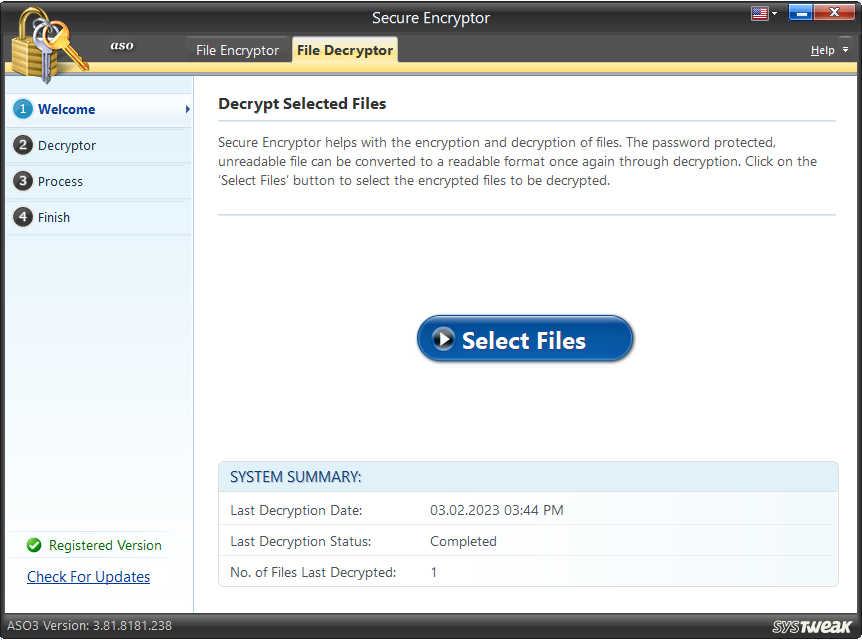Image resolution: width=862 pixels, height=640 pixels.
Task: Open the language flag dropdown
Action: pyautogui.click(x=764, y=12)
